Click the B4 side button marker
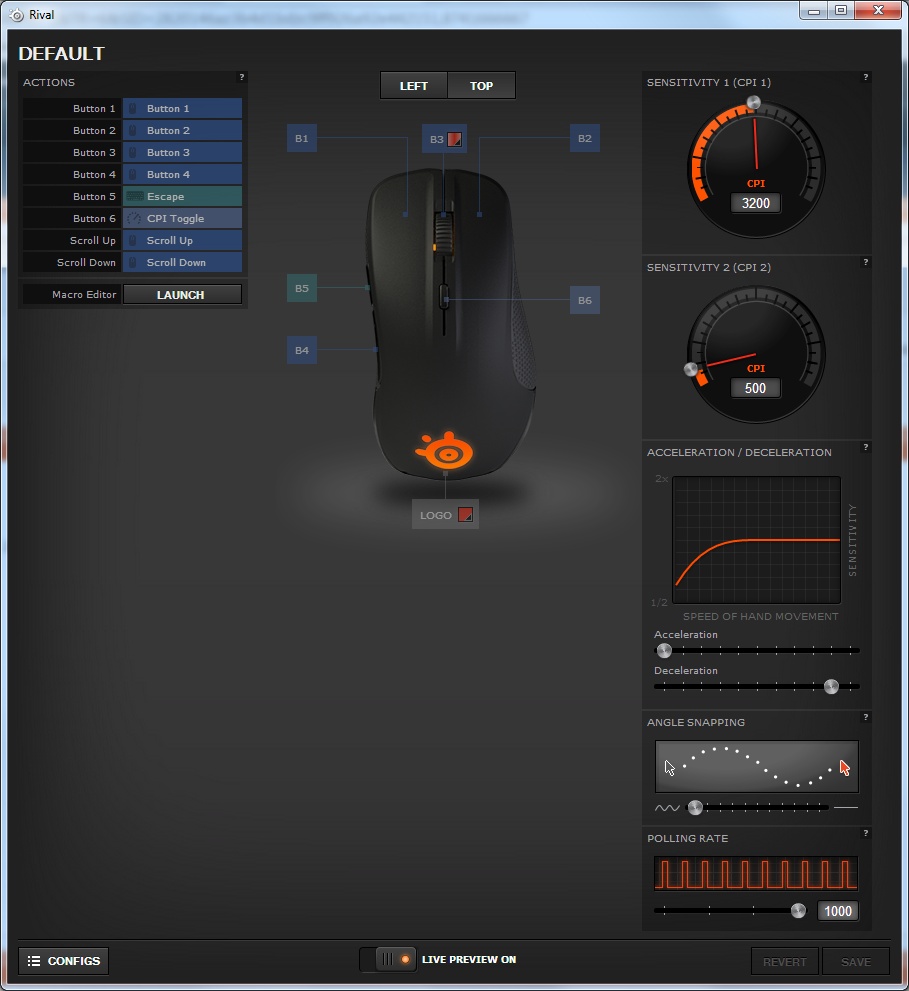909x991 pixels. [302, 350]
